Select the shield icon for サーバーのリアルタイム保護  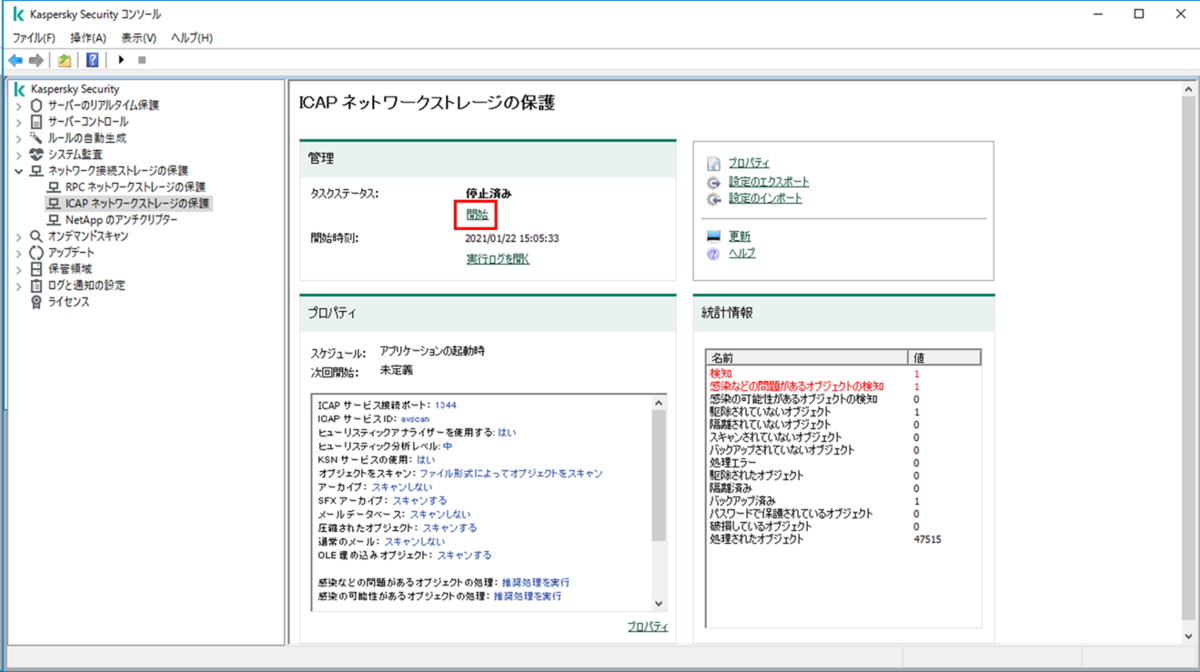[x=37, y=105]
